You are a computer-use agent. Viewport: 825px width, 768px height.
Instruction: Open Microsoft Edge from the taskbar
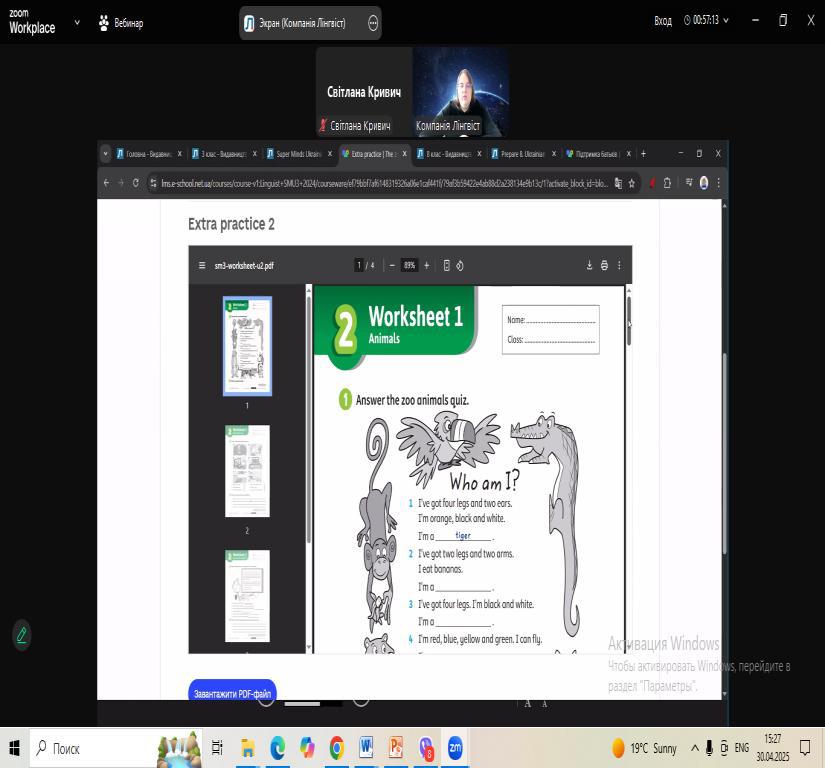click(x=277, y=748)
